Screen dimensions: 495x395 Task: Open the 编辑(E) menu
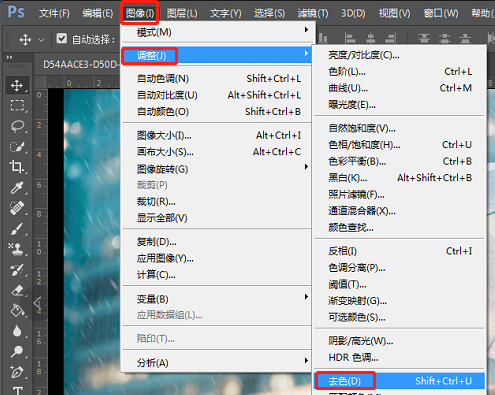[x=98, y=13]
